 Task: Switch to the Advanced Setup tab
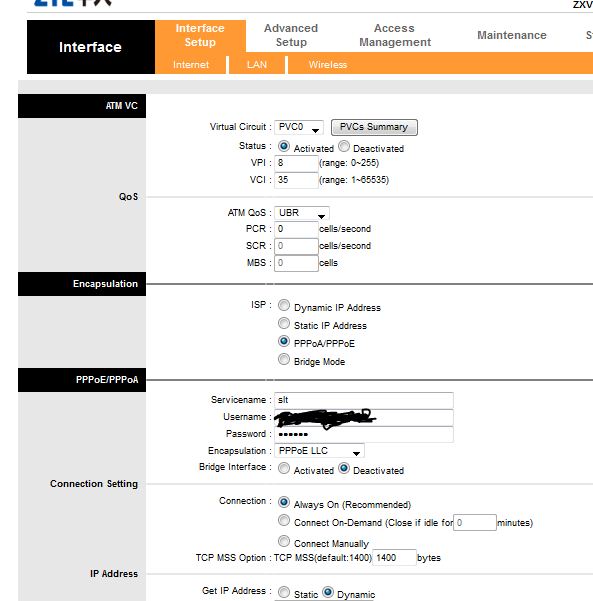(291, 35)
